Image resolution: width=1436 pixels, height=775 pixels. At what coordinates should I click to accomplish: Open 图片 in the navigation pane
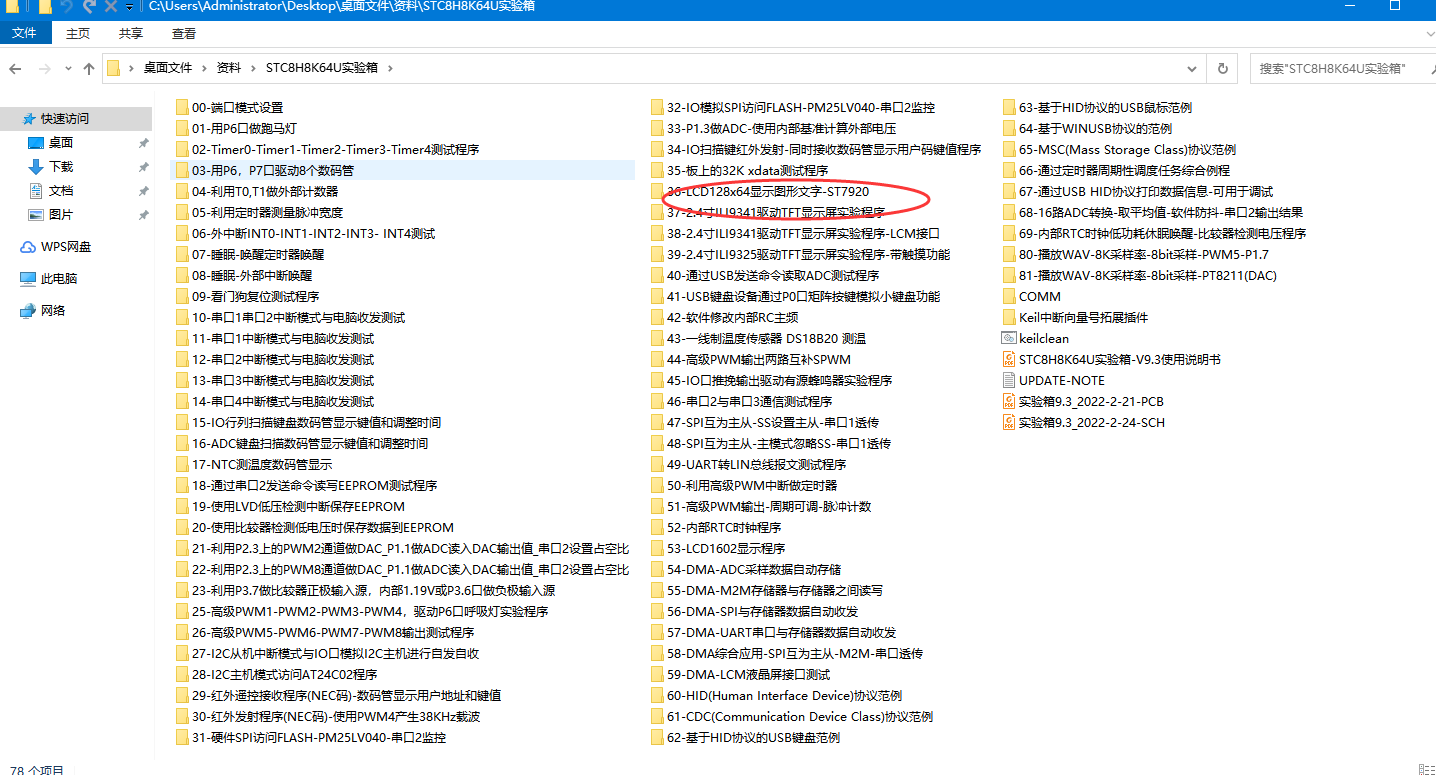pos(61,215)
